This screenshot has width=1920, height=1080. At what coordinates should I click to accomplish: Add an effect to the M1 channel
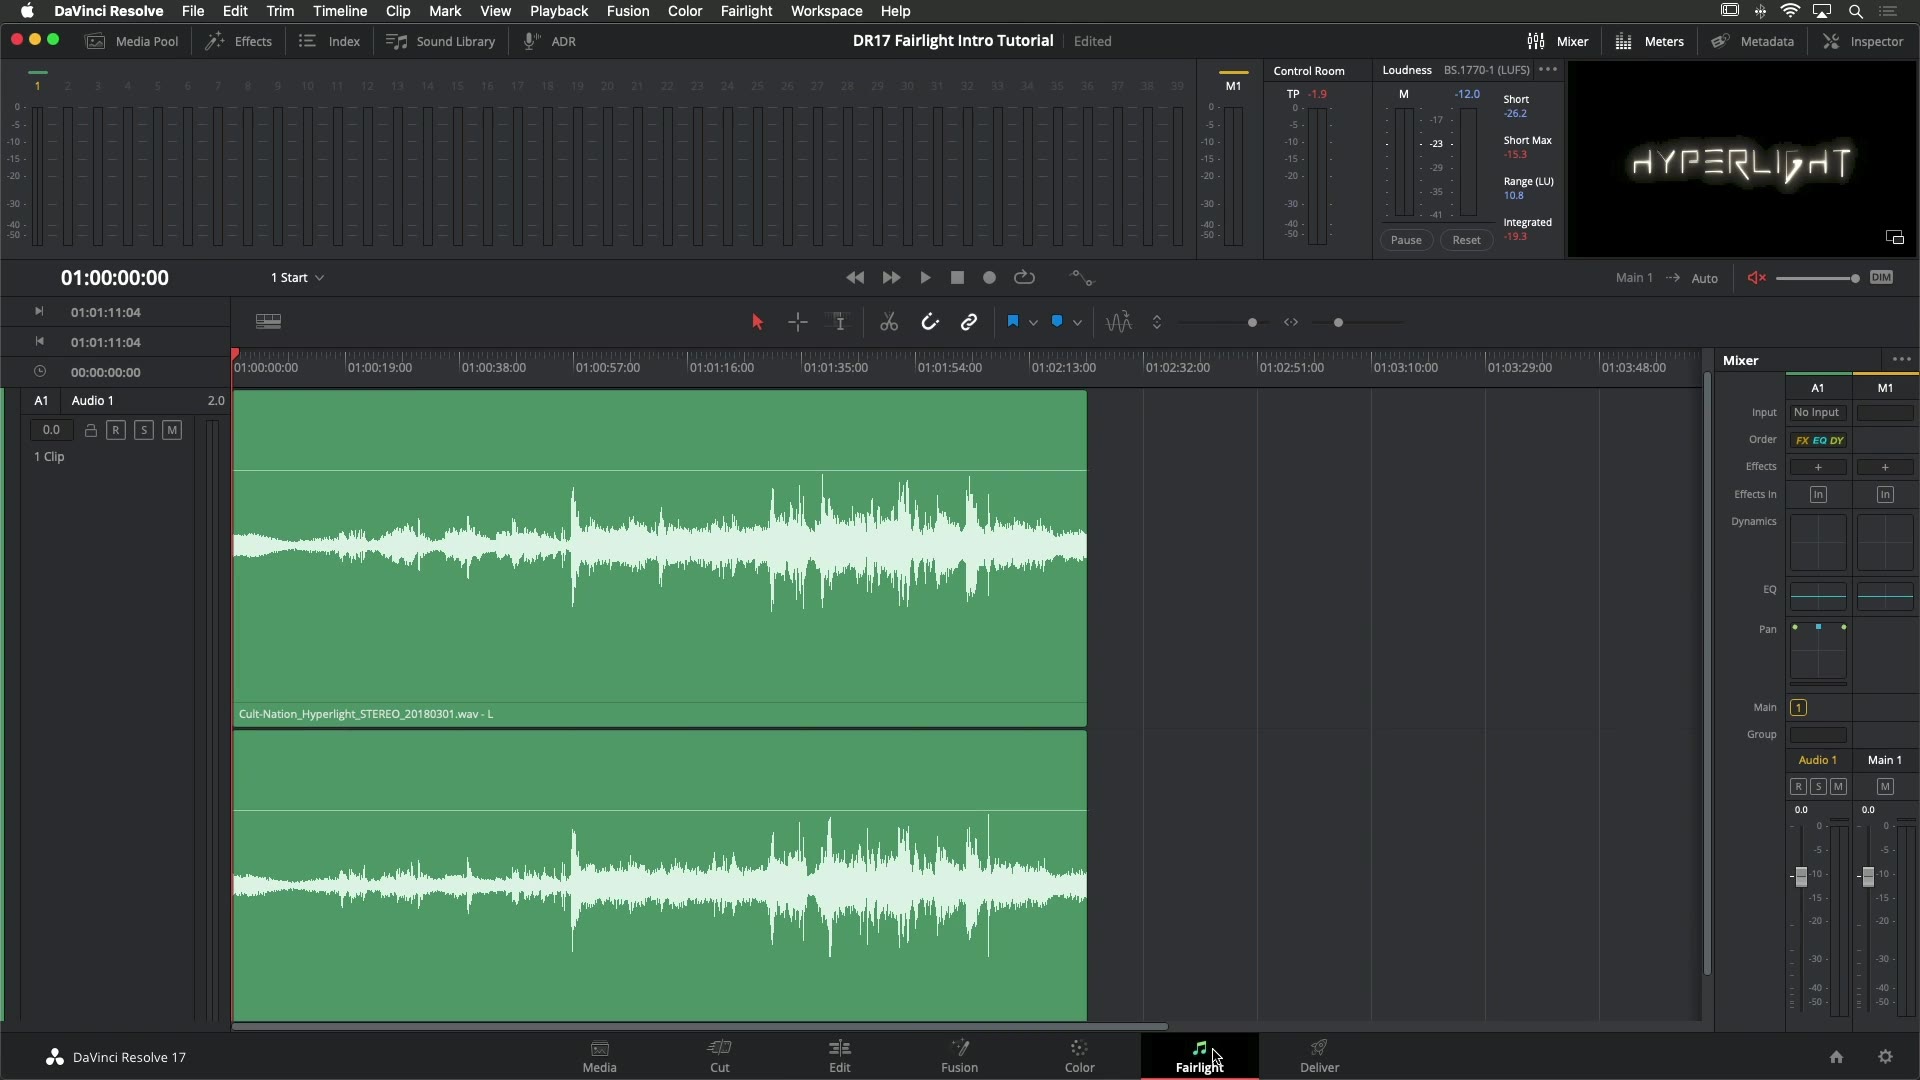pos(1885,467)
